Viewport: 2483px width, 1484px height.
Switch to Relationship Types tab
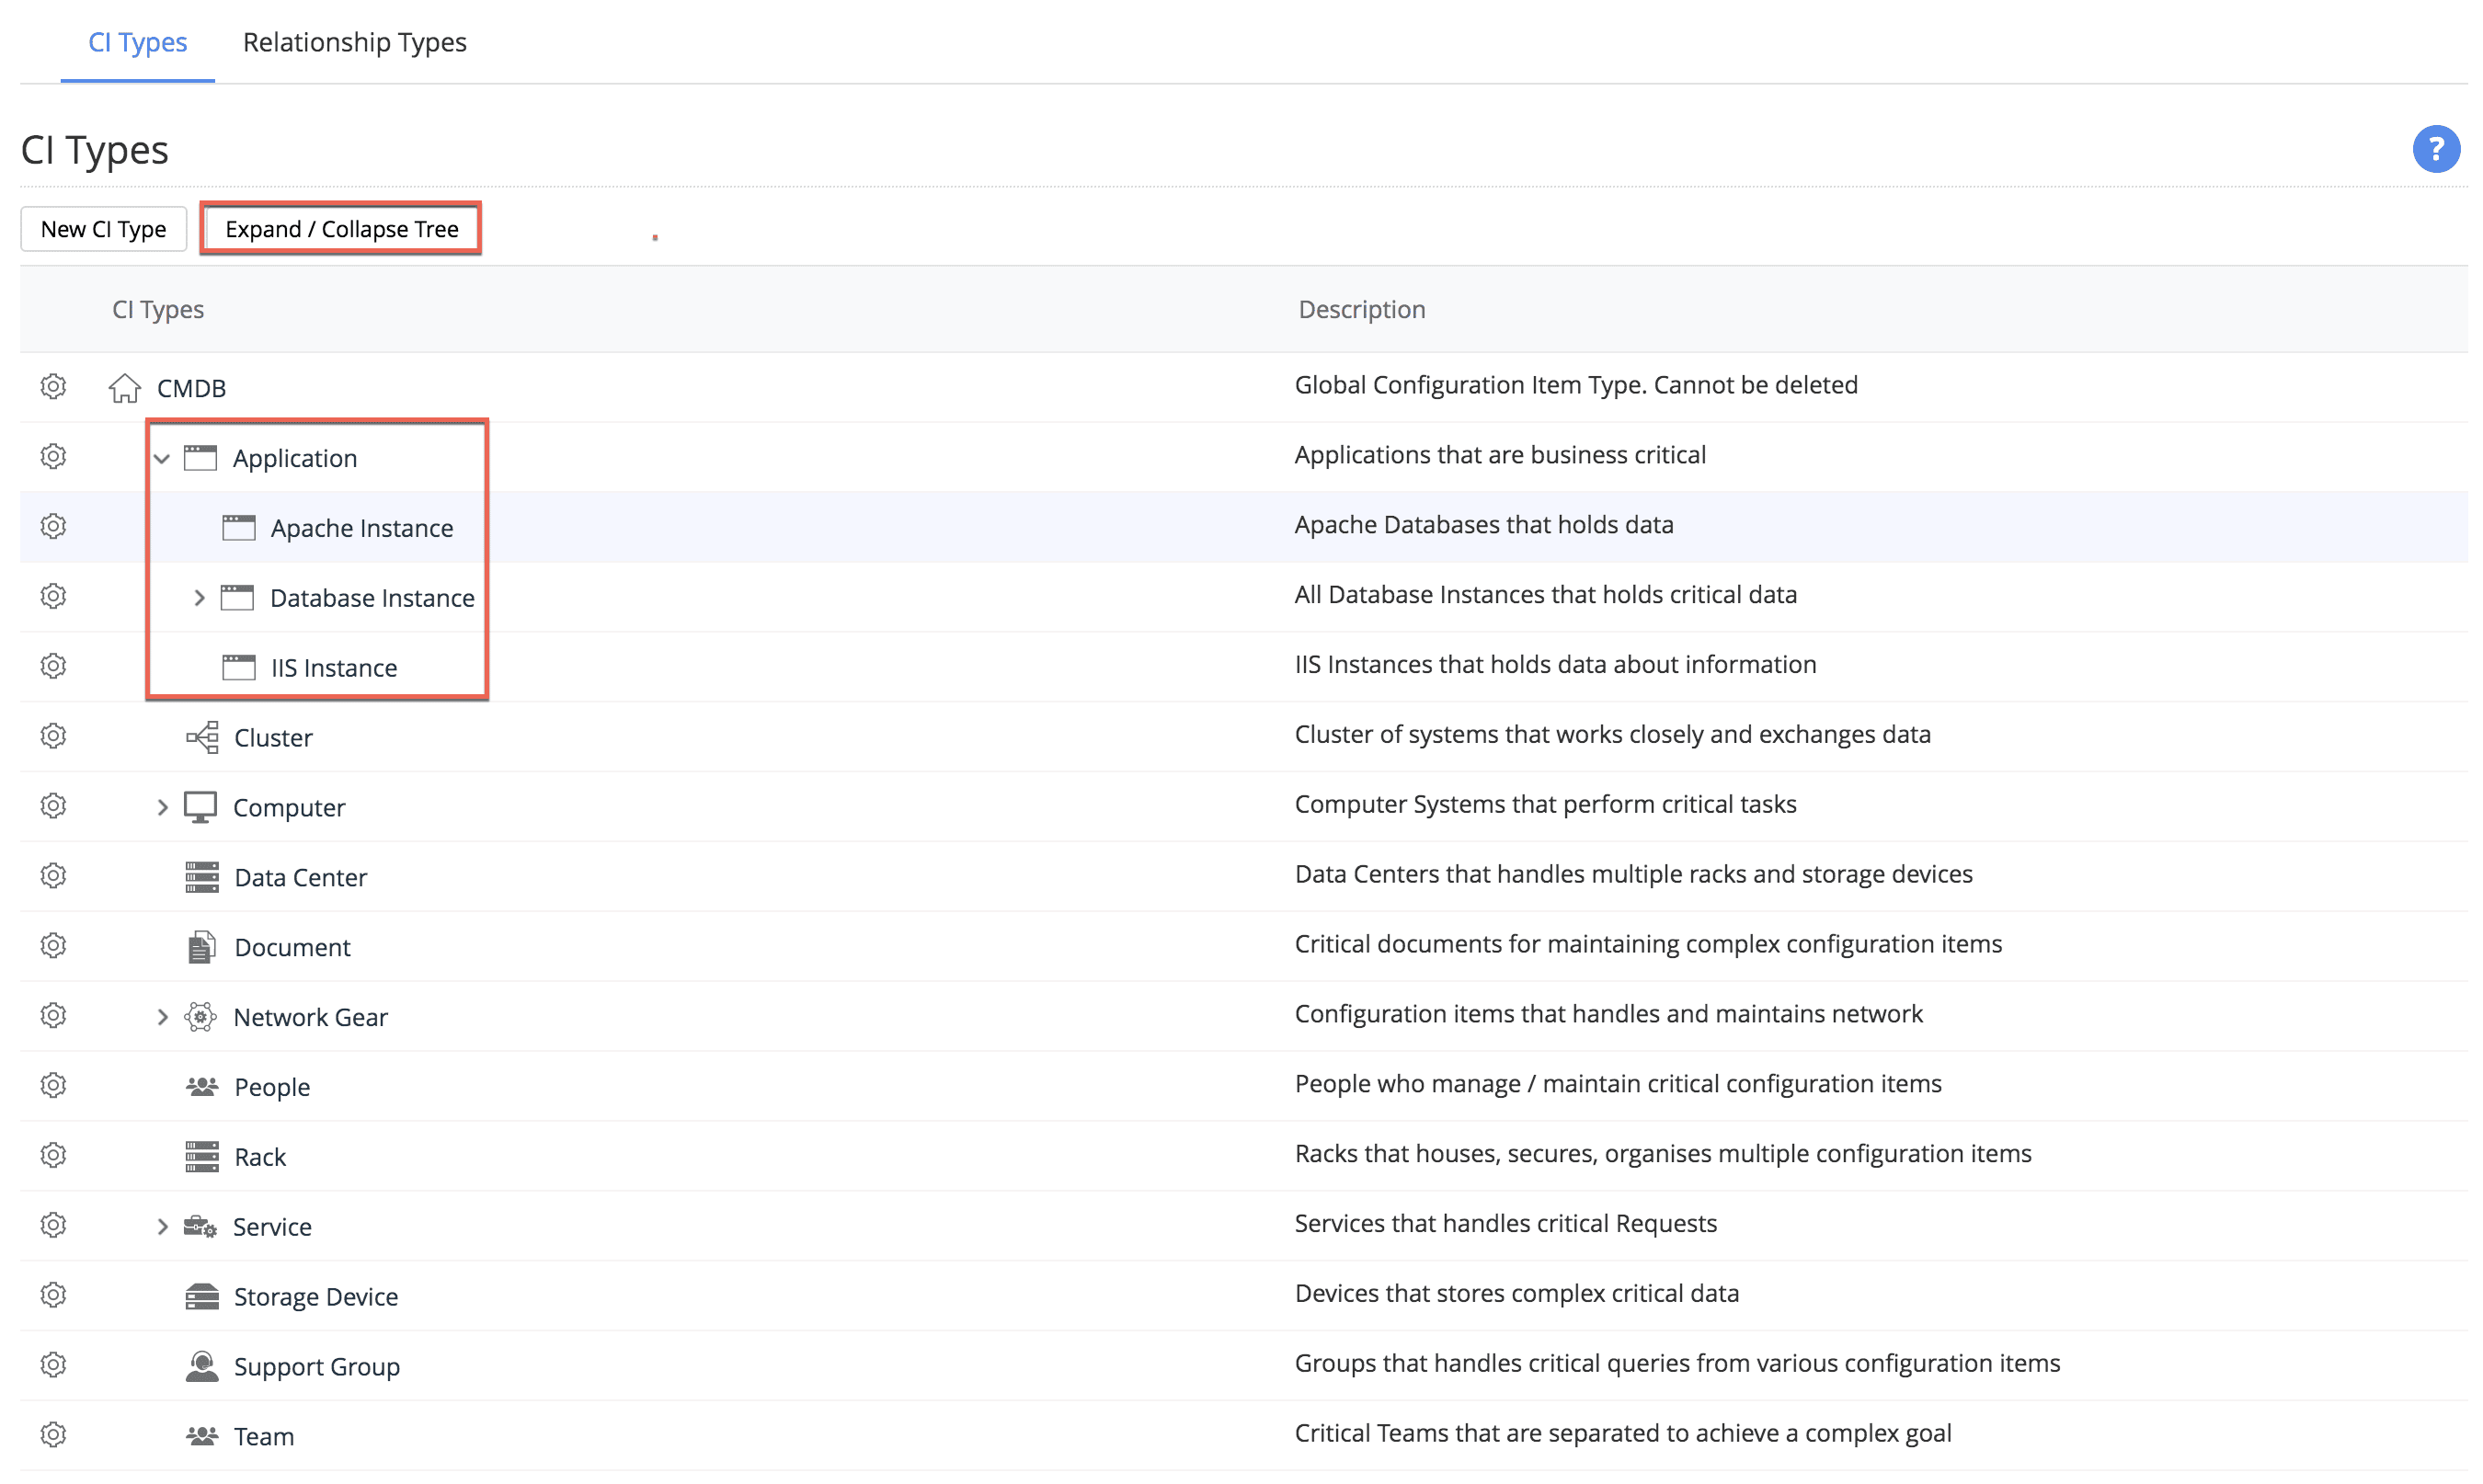[354, 42]
